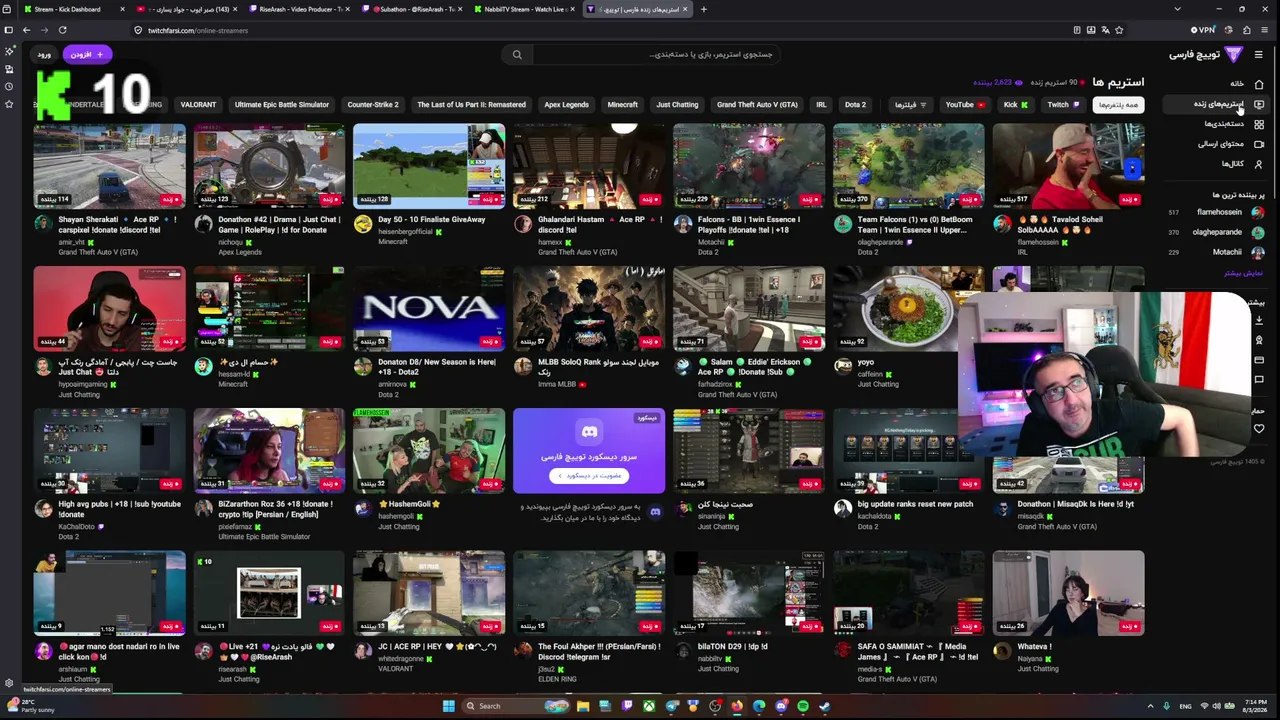Open The Foul Akhper ELDEN RING stream thumbnail
This screenshot has height=720, width=1280.
tap(588, 593)
